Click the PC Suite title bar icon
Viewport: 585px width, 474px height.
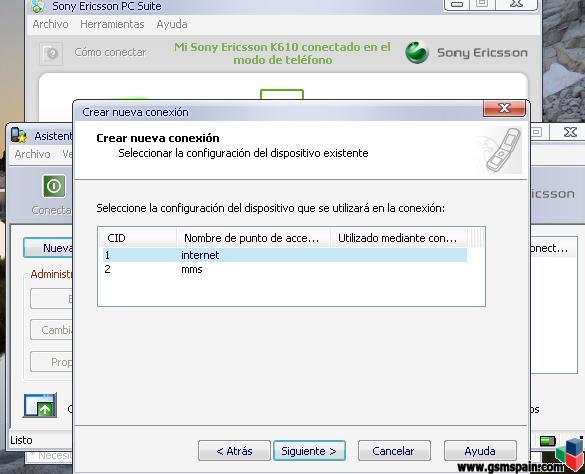(x=37, y=6)
